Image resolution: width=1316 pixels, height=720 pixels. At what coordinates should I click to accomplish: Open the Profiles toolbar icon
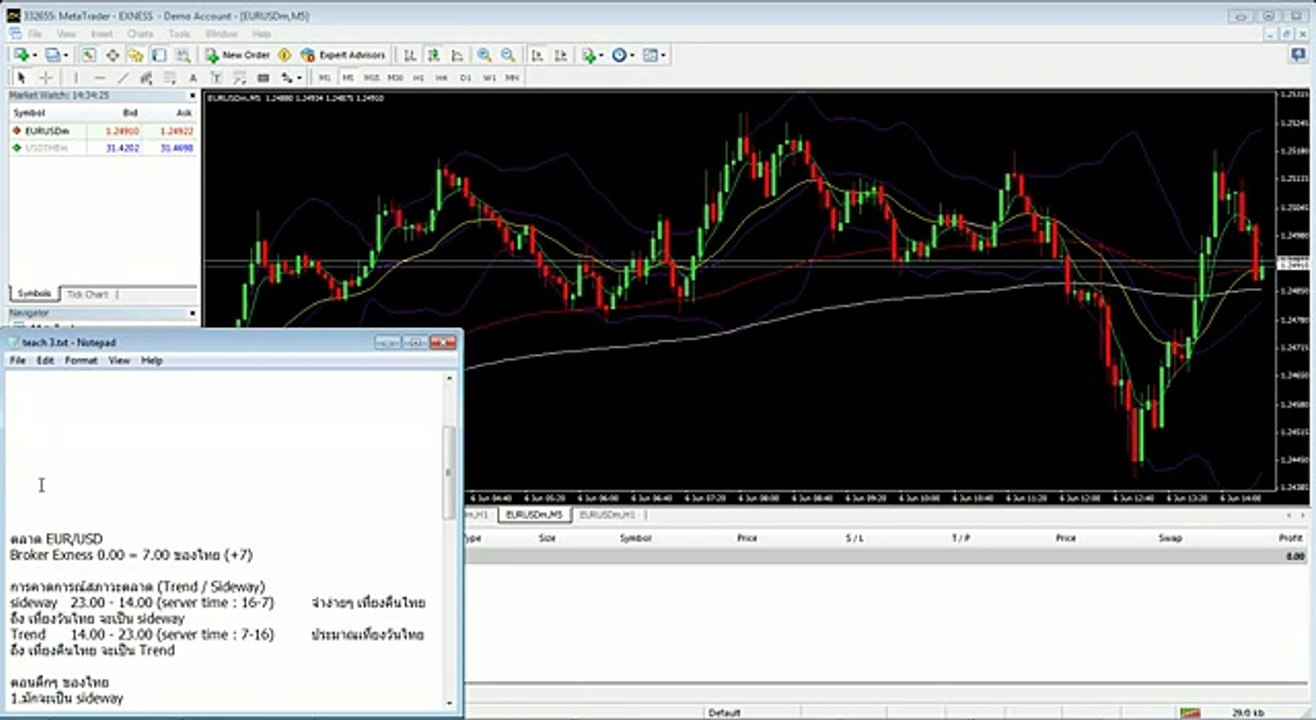click(x=55, y=55)
